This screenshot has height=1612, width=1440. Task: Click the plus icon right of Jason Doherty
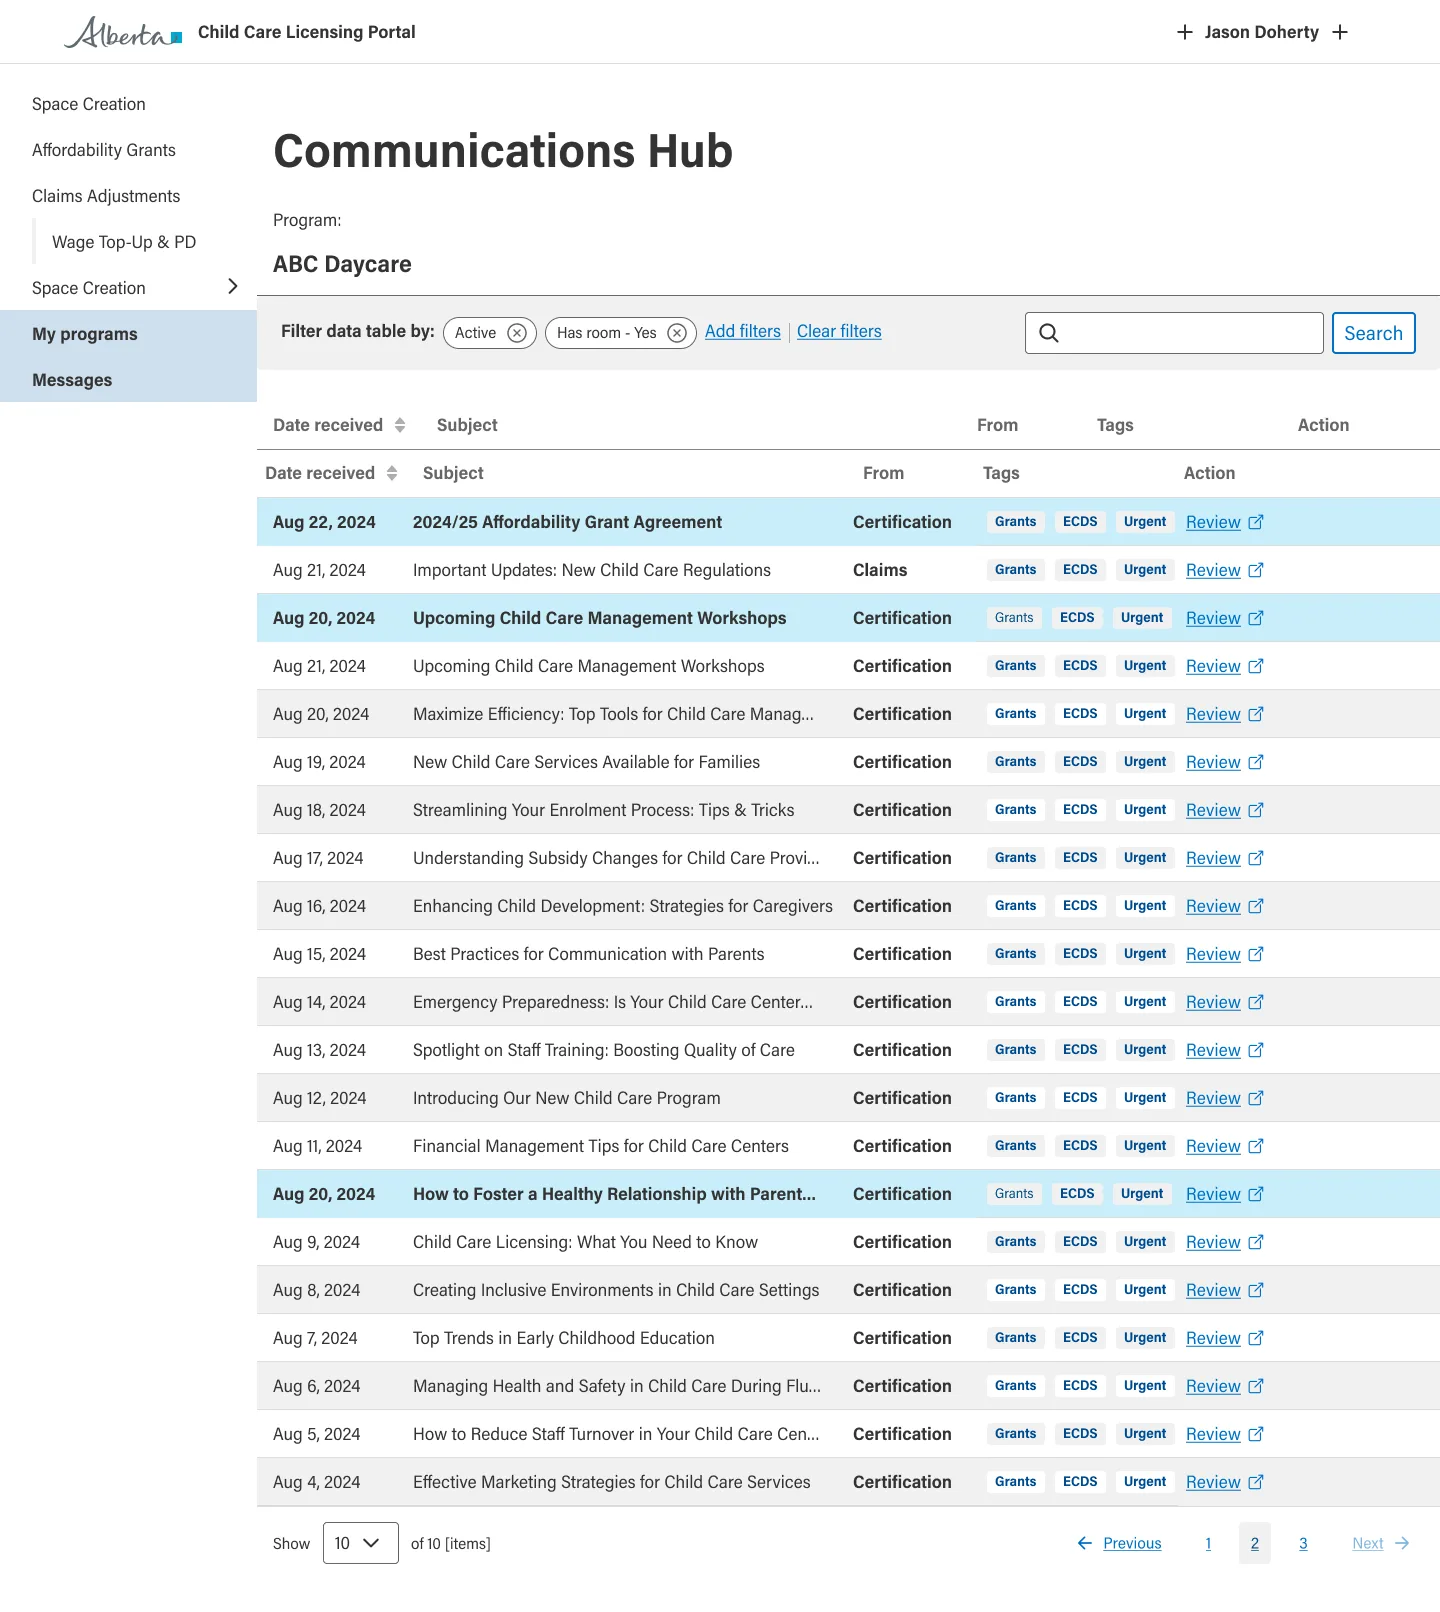(1340, 32)
